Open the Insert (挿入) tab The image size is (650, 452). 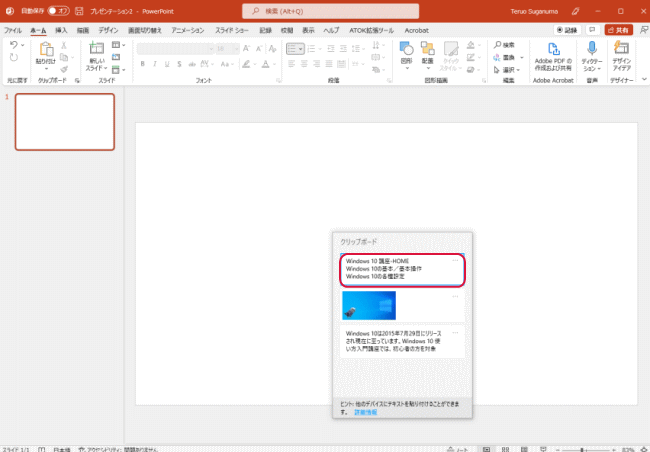click(x=61, y=30)
